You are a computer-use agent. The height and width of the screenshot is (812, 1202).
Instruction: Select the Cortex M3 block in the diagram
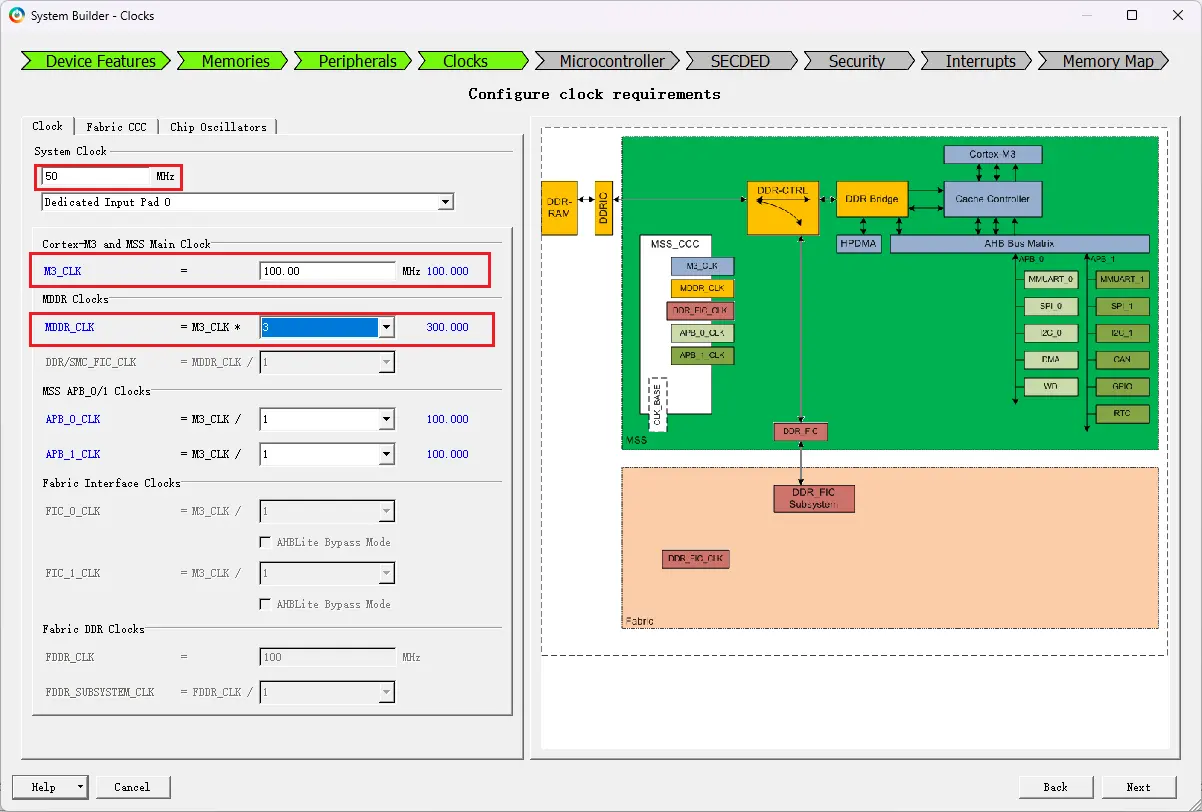[x=993, y=155]
